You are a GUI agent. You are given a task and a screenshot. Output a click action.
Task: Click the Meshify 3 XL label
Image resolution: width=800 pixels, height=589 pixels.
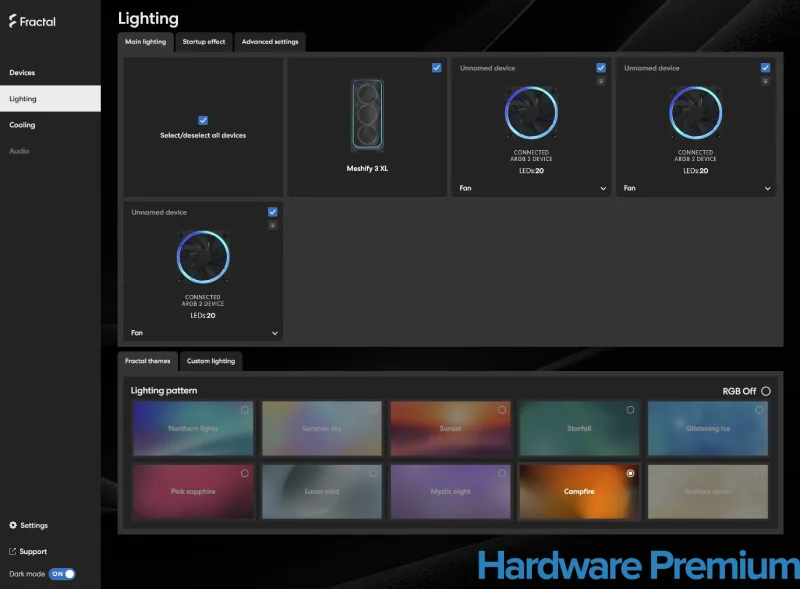367,168
